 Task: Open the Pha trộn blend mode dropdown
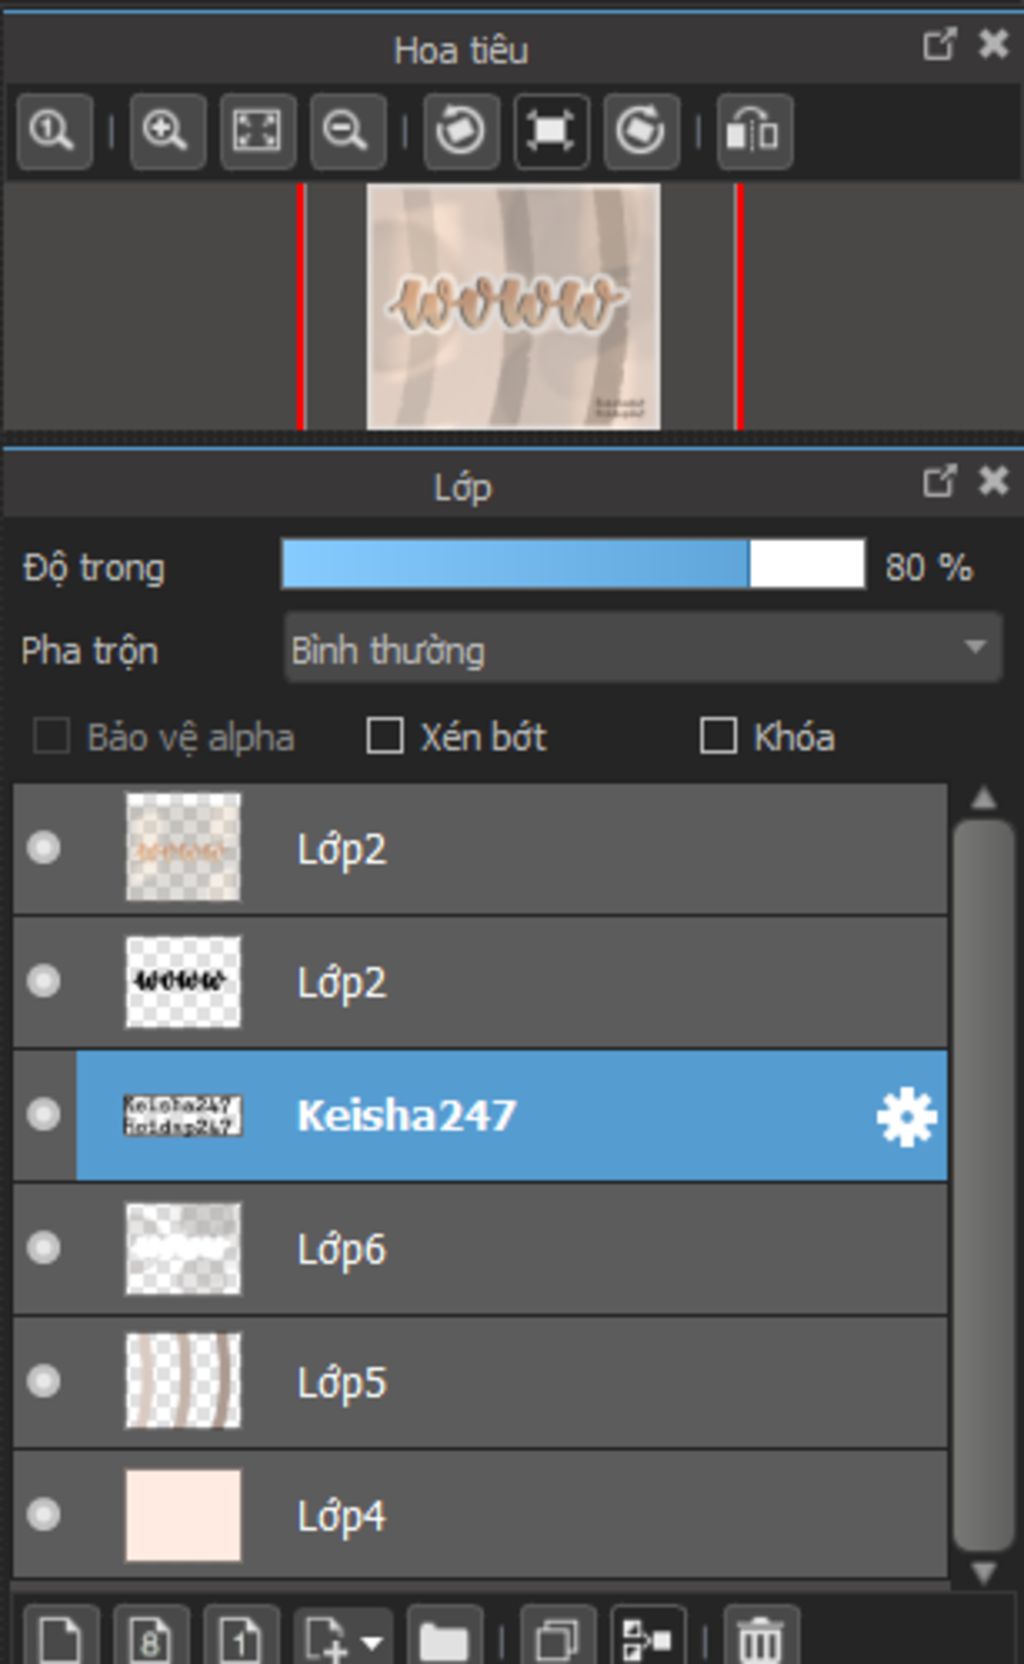pyautogui.click(x=642, y=650)
